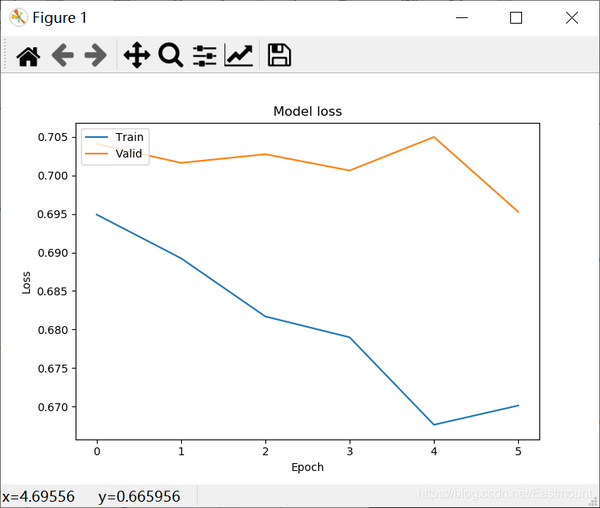The width and height of the screenshot is (600, 508).
Task: Click the 0.670 y-axis tick label
Action: [x=52, y=407]
